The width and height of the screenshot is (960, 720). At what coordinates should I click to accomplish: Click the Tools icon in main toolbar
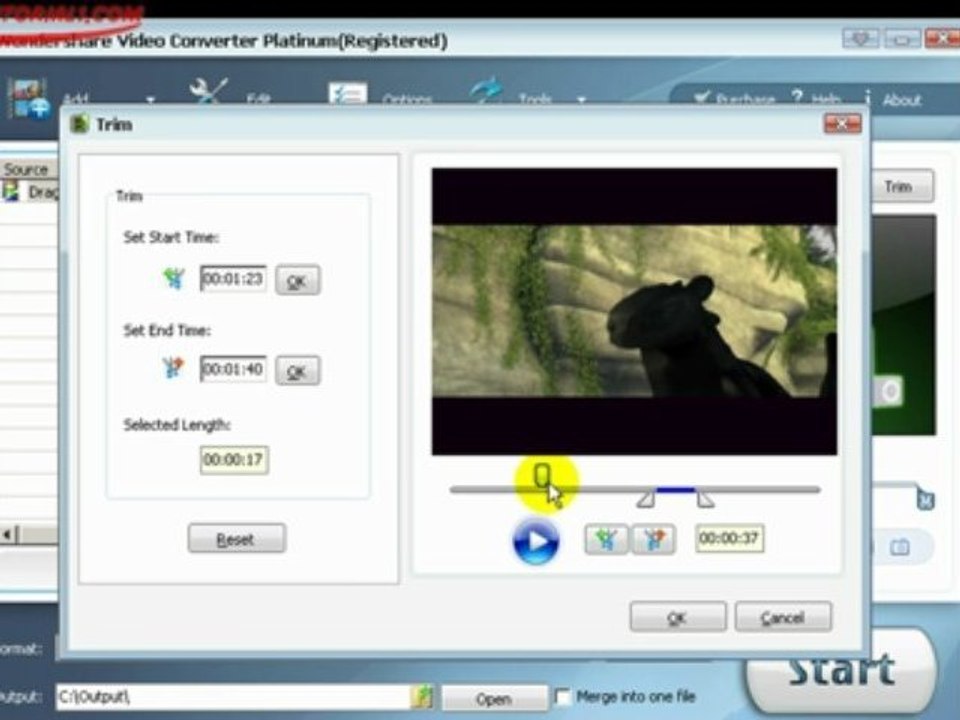click(x=487, y=92)
